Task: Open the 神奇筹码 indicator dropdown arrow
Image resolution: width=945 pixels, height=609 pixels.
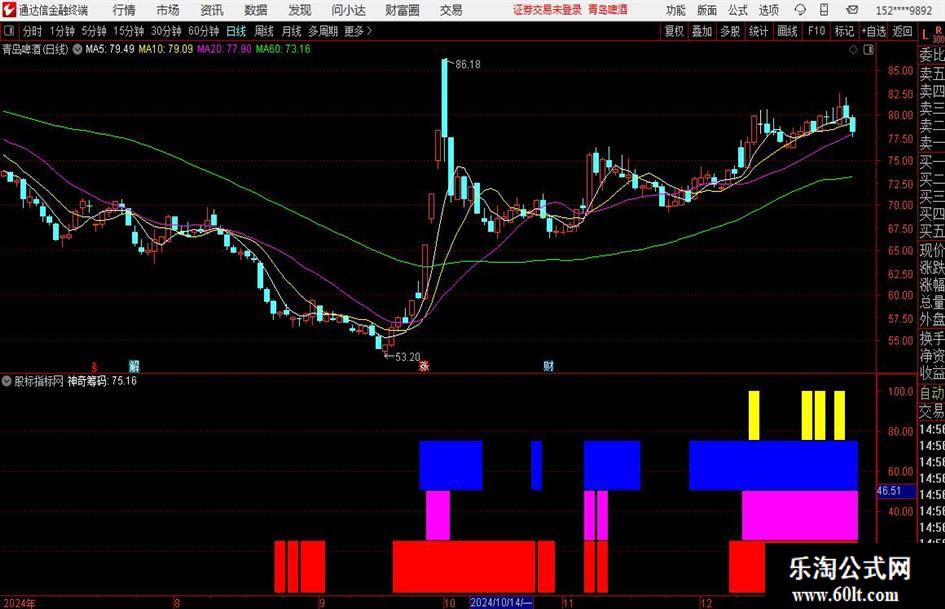Action: click(x=7, y=381)
